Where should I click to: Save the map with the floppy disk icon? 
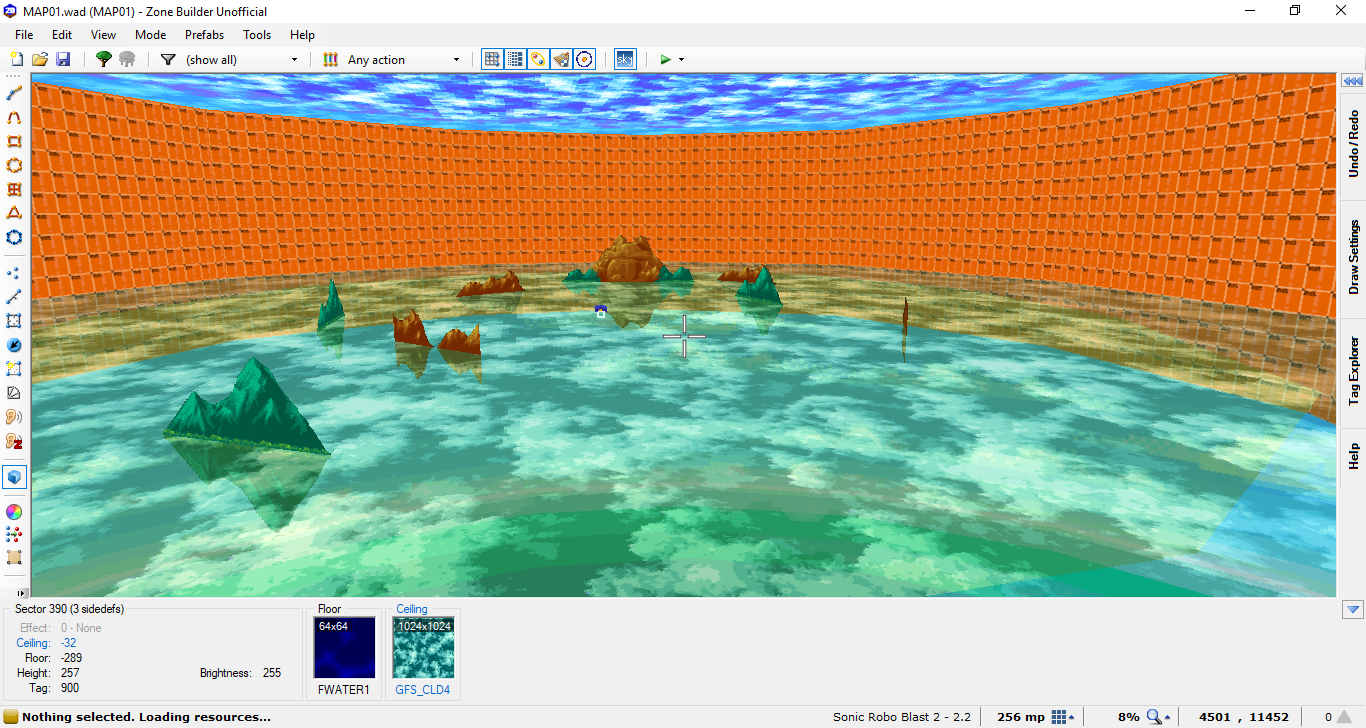63,60
